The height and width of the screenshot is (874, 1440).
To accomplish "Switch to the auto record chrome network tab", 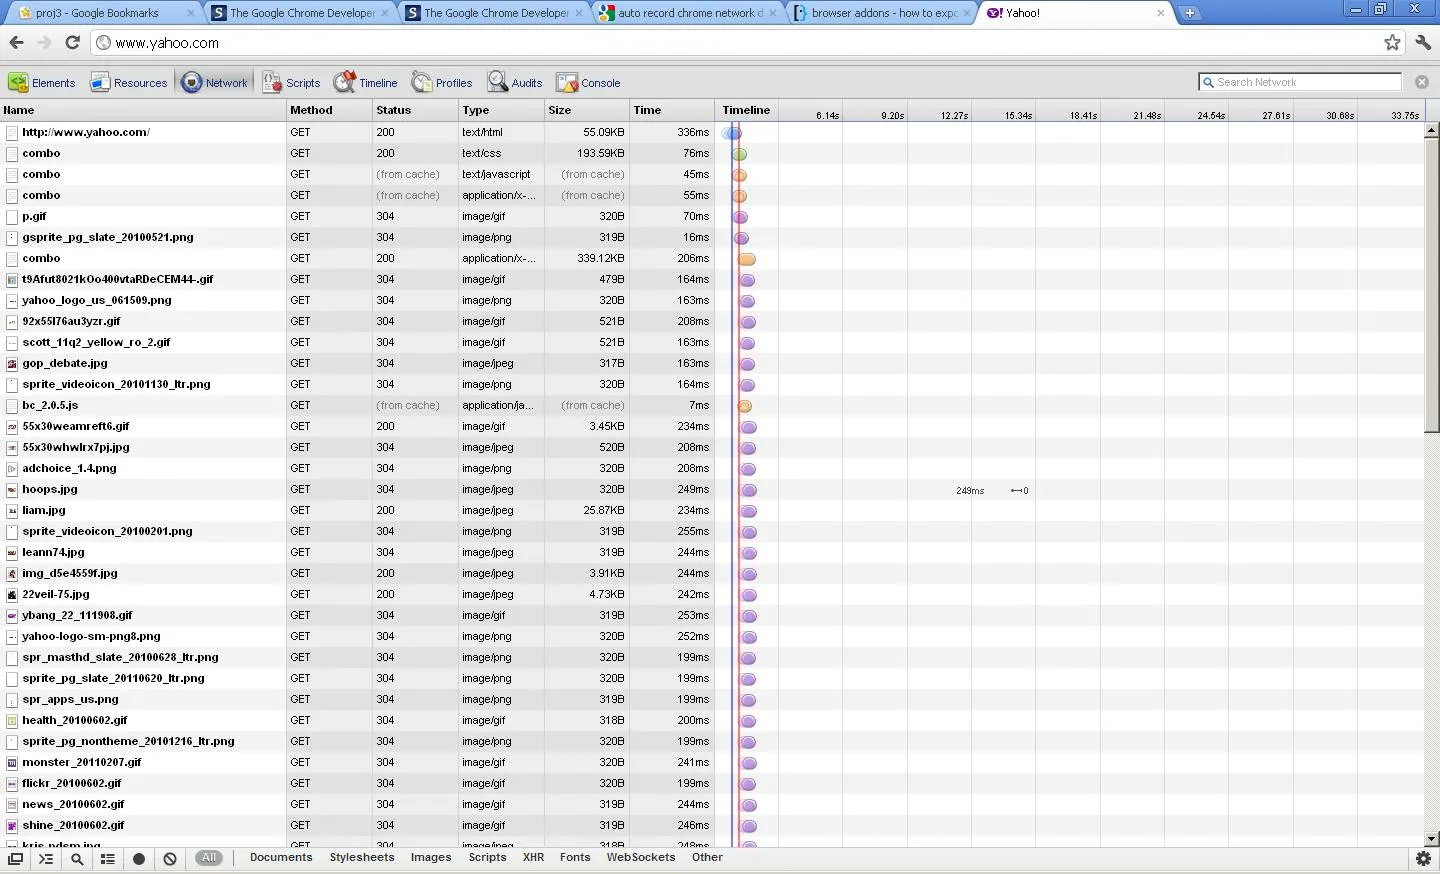I will point(688,13).
